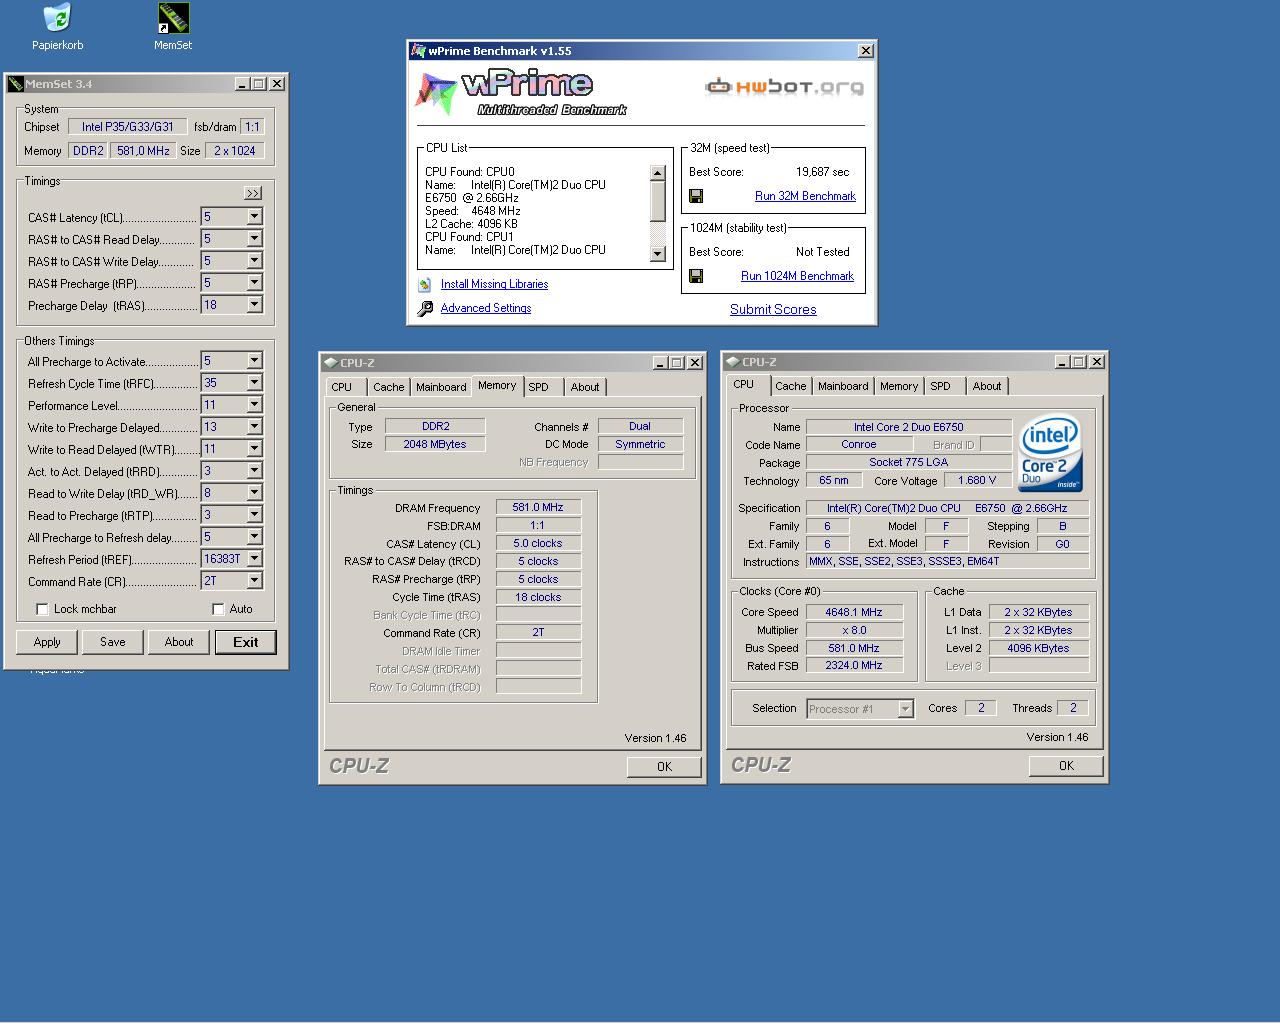1280x1024 pixels.
Task: Click the hwbot.org logo in wPrime
Action: coord(784,87)
